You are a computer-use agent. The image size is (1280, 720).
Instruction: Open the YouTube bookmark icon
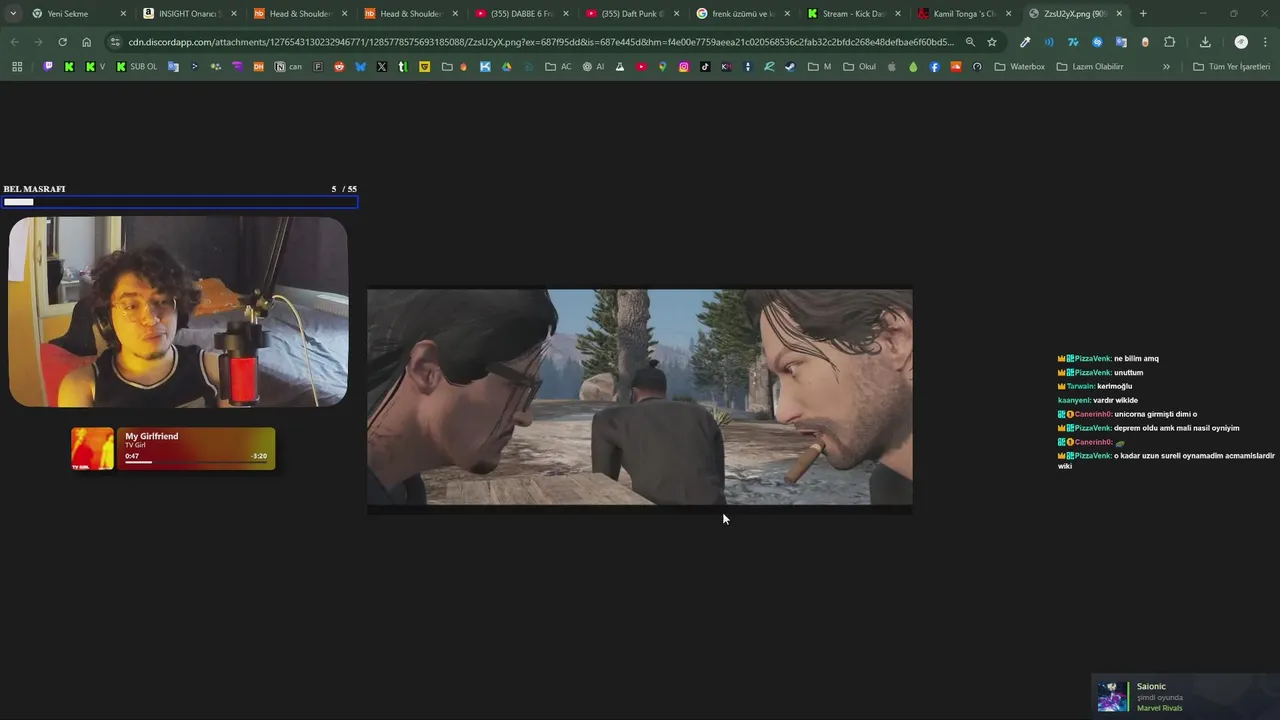coord(641,67)
